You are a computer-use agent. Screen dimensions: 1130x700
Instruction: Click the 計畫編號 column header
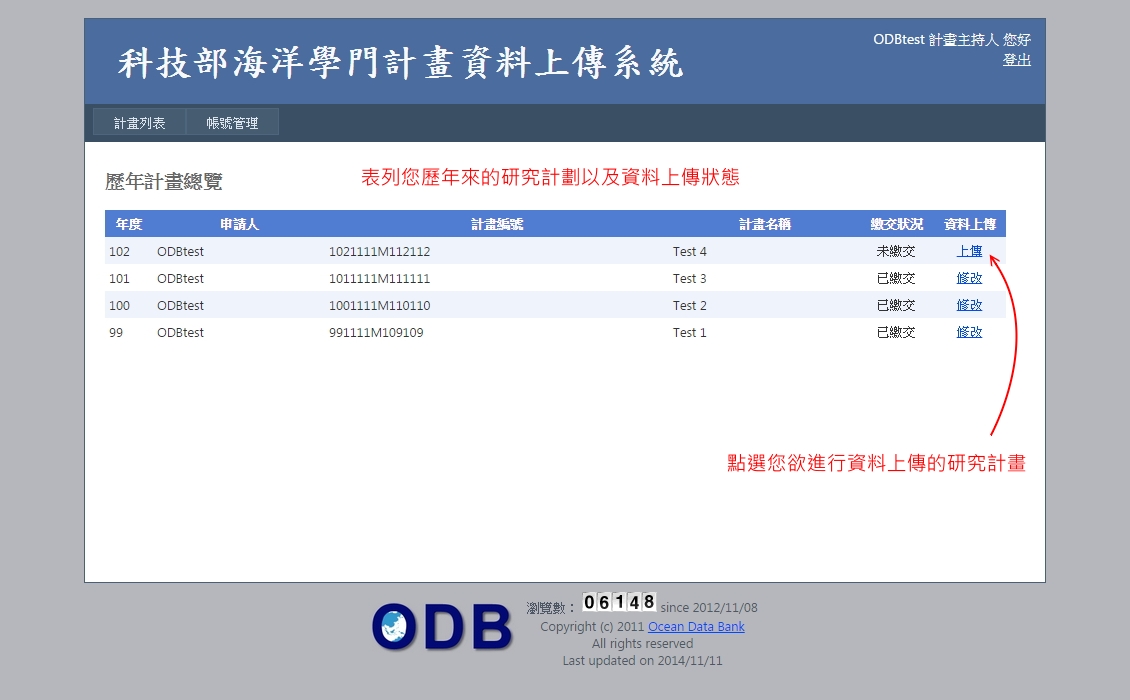497,224
